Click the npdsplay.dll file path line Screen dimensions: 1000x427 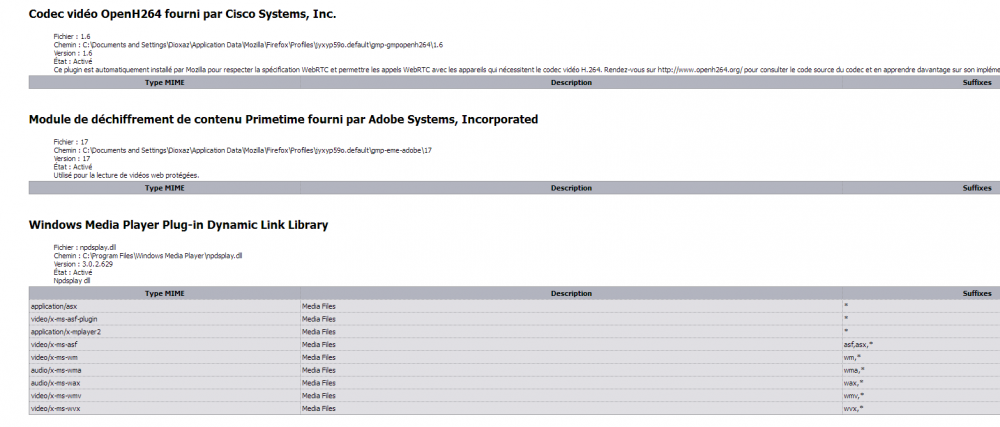point(148,255)
